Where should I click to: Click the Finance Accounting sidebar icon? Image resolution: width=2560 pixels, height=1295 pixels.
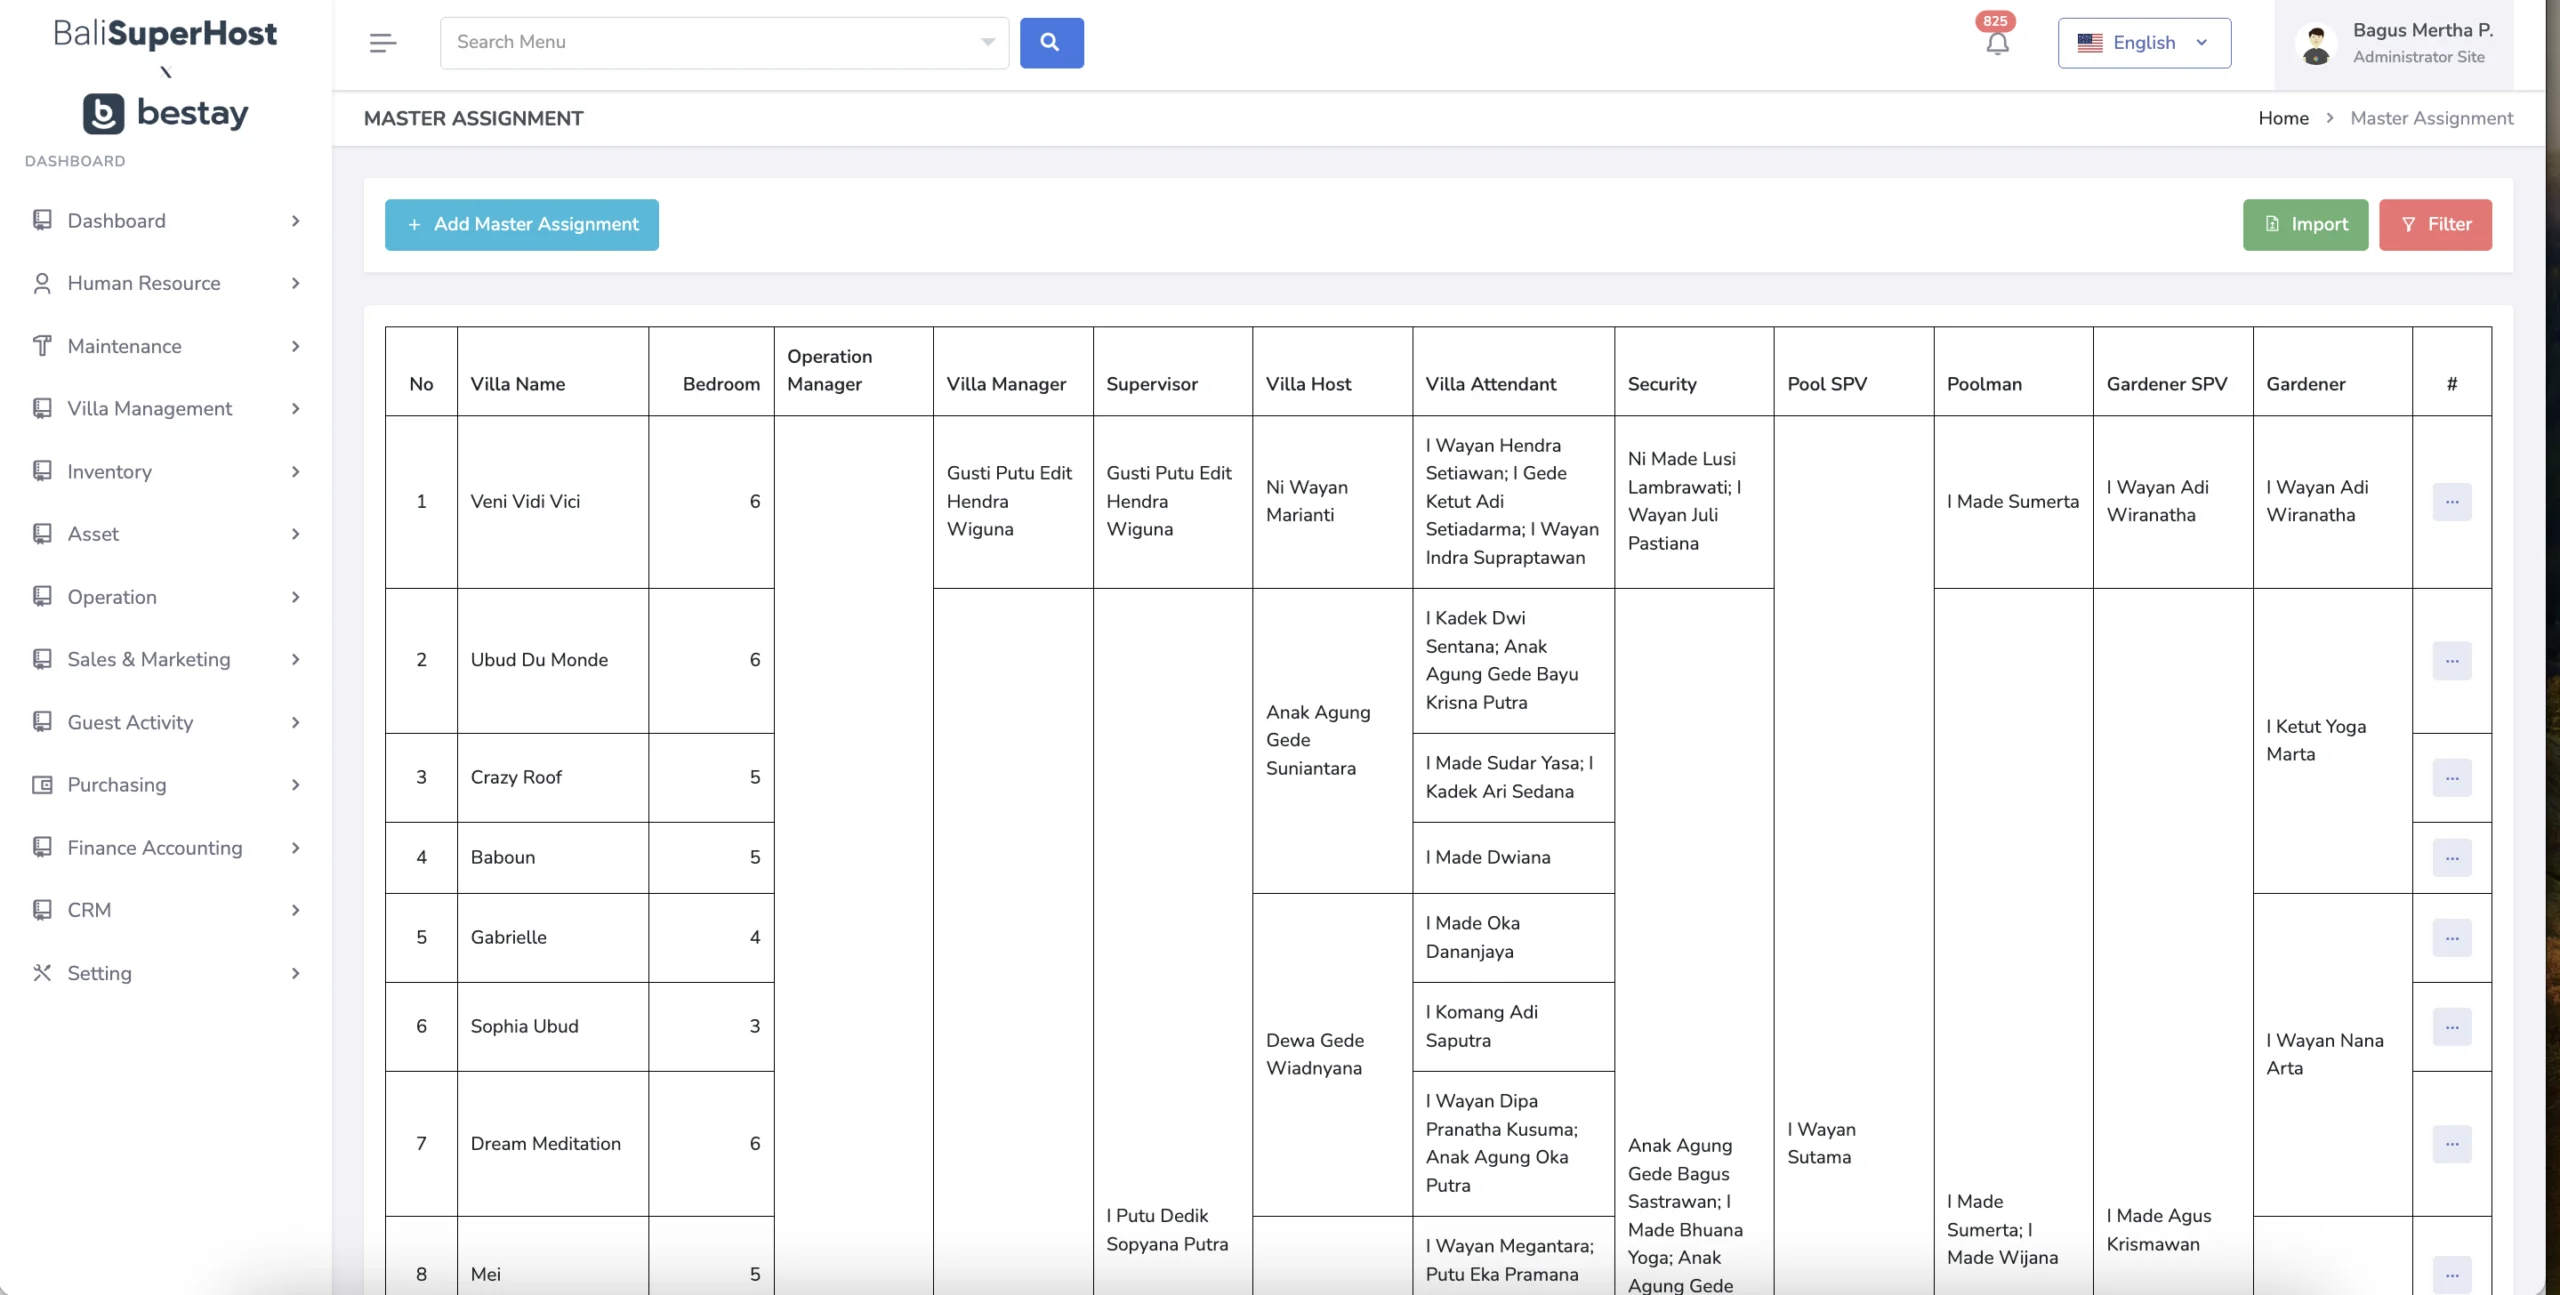(x=42, y=847)
